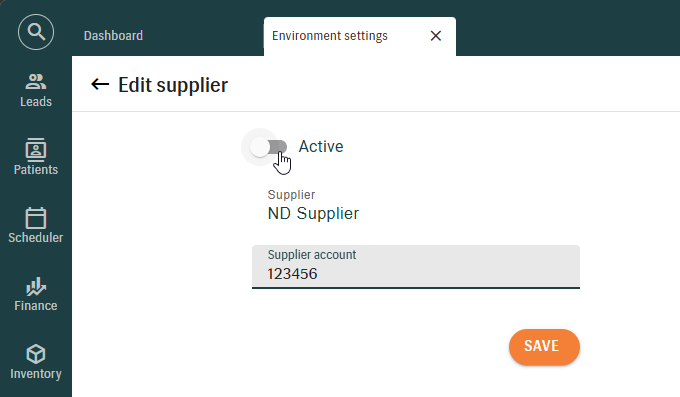The width and height of the screenshot is (680, 397).
Task: Open Inventory via the box icon
Action: click(x=36, y=354)
